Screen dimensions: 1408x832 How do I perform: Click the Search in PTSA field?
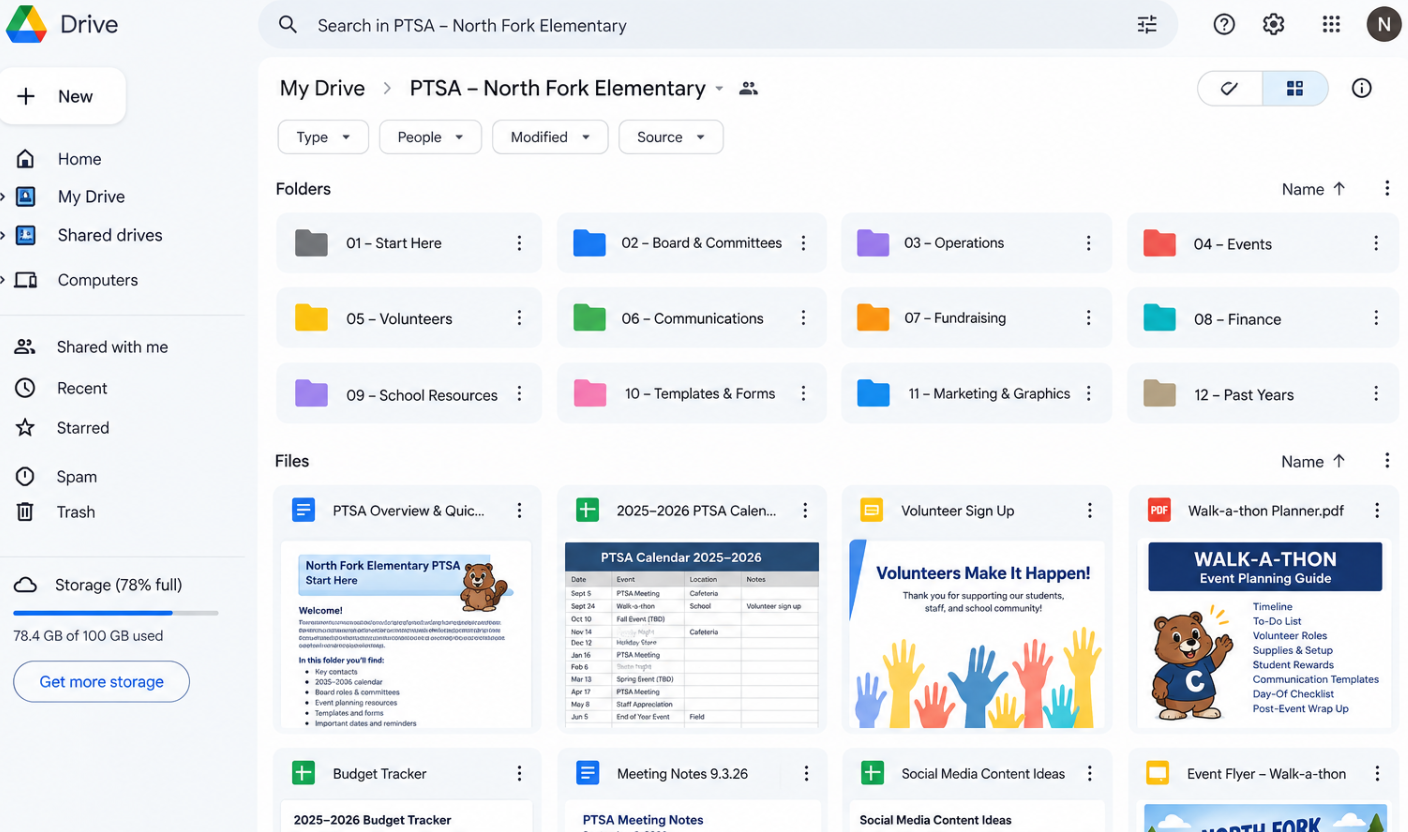718,25
